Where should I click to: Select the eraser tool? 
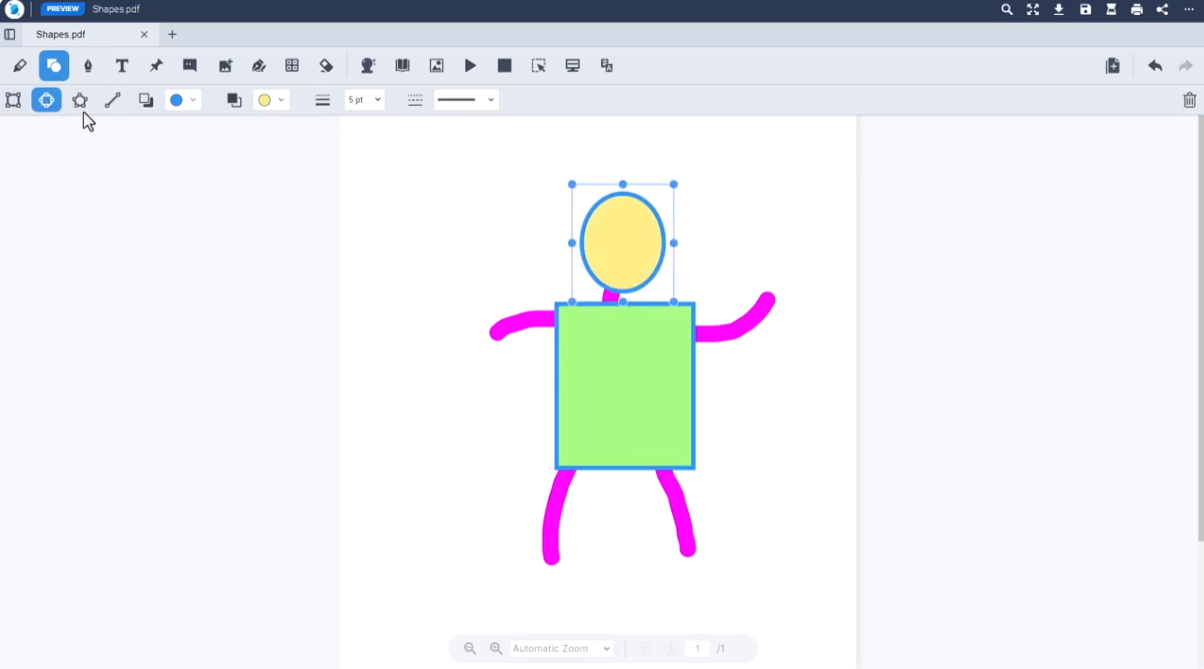pos(326,66)
